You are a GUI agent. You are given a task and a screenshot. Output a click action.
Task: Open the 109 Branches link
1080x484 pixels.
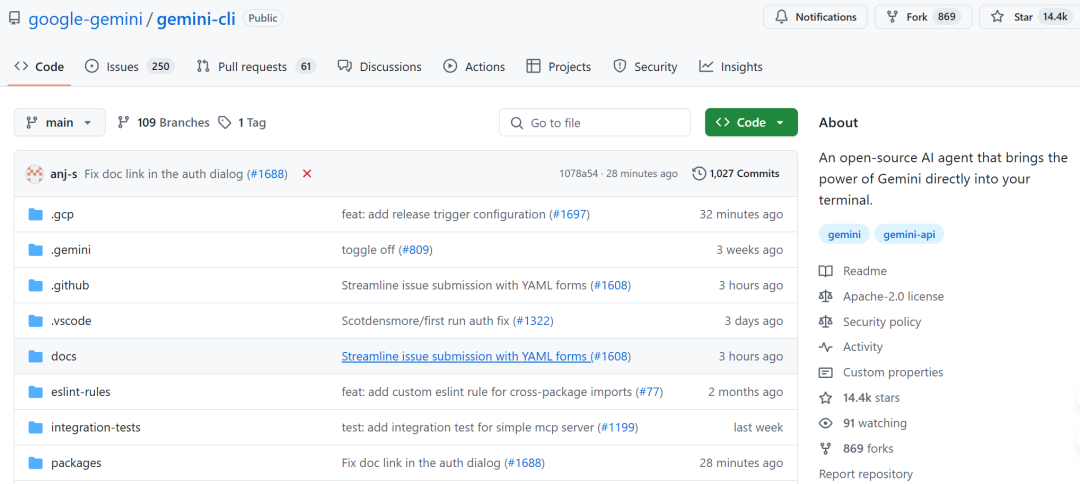pos(163,122)
